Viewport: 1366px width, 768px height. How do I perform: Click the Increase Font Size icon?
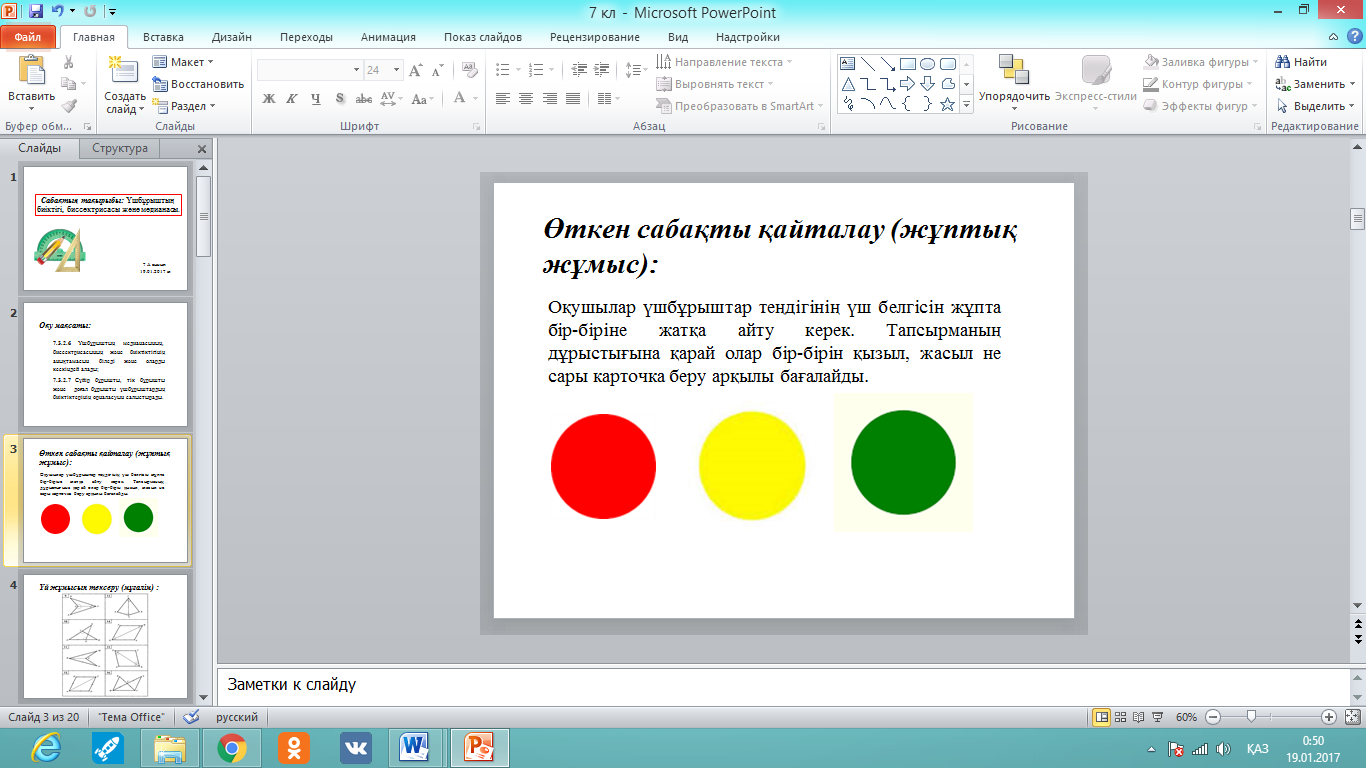pos(415,70)
